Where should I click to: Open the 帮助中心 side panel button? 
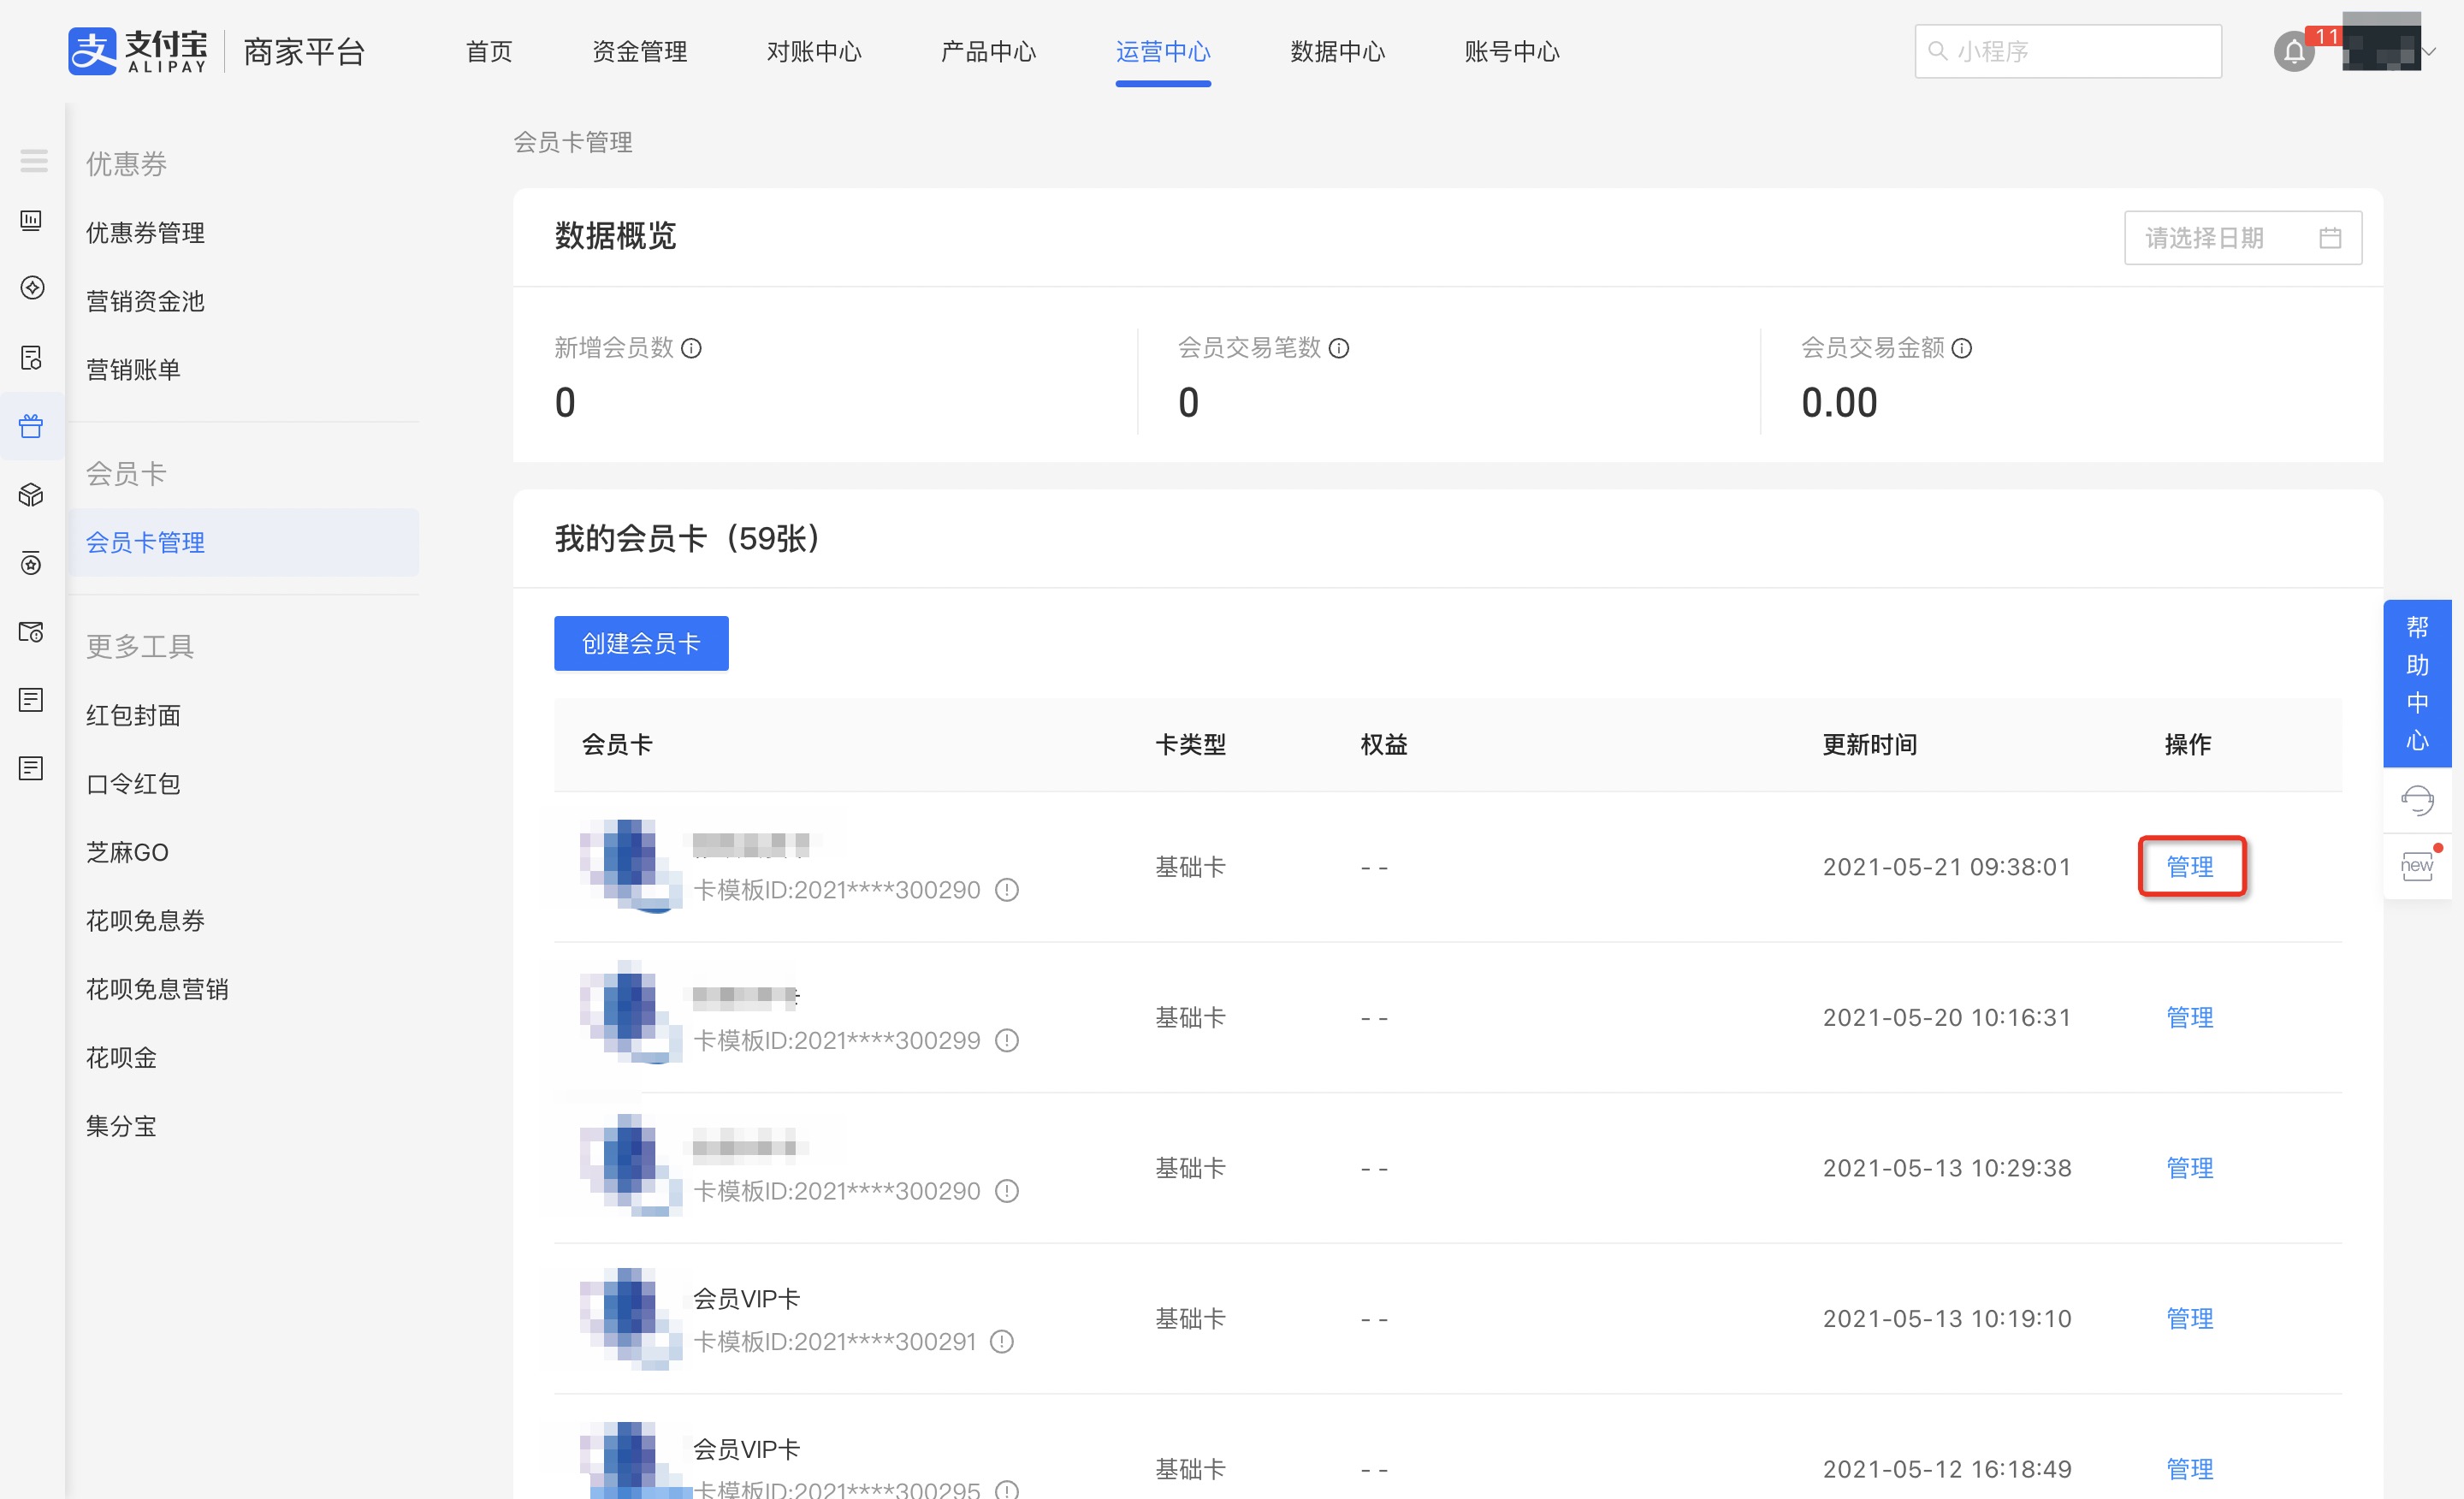pos(2417,684)
